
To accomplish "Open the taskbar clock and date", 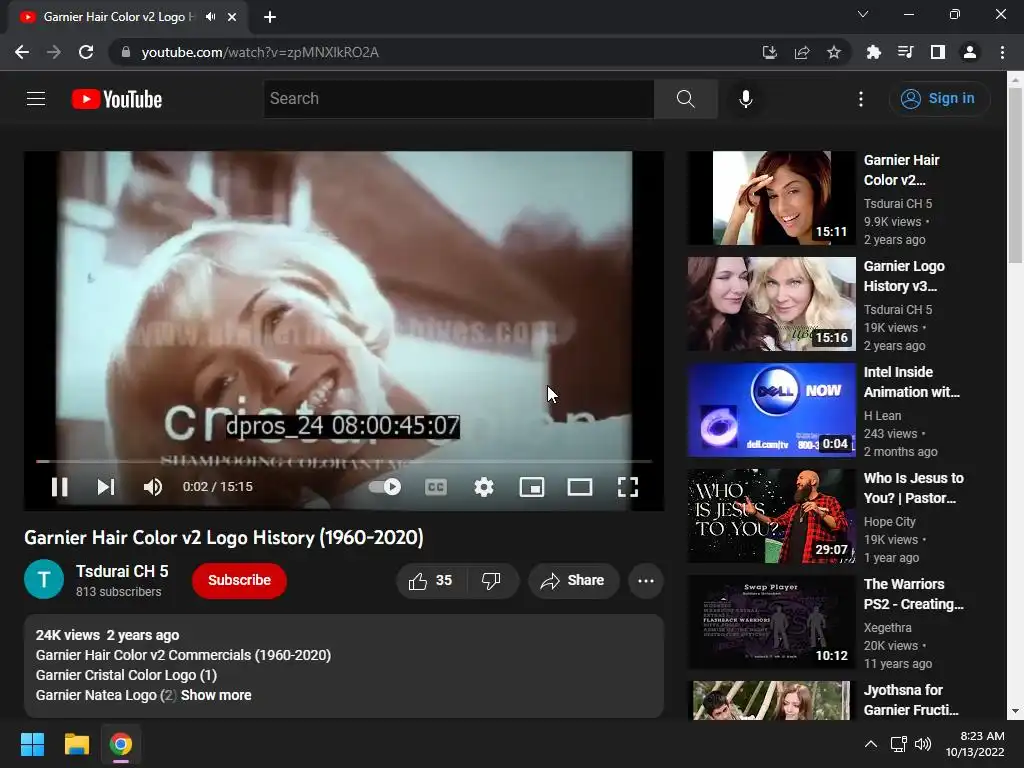I will tap(975, 744).
